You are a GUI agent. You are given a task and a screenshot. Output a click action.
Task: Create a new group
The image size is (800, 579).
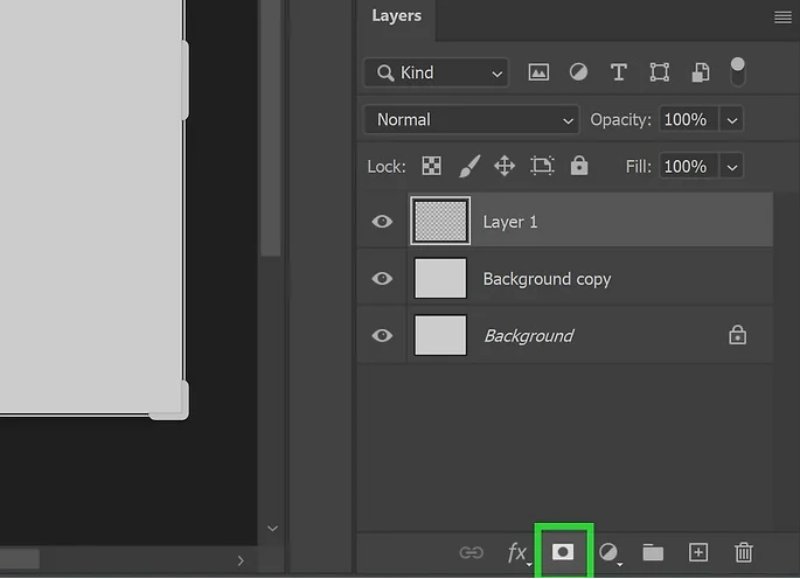point(653,551)
